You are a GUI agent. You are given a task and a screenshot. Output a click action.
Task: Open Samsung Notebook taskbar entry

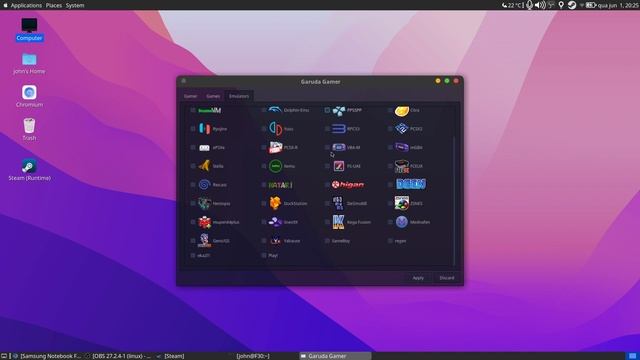pos(47,356)
